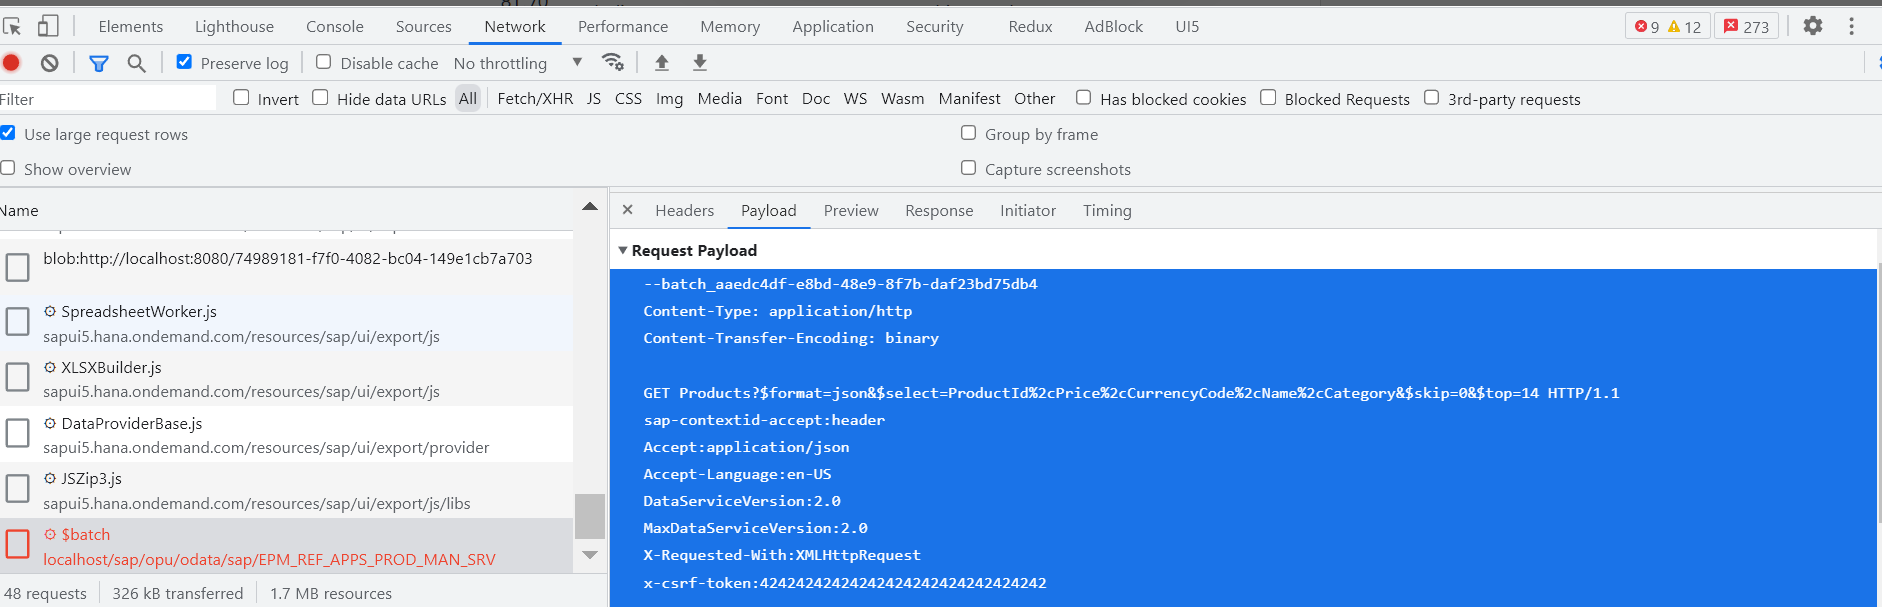Viewport: 1882px width, 607px height.
Task: Check Hide data URLs option
Action: [320, 97]
